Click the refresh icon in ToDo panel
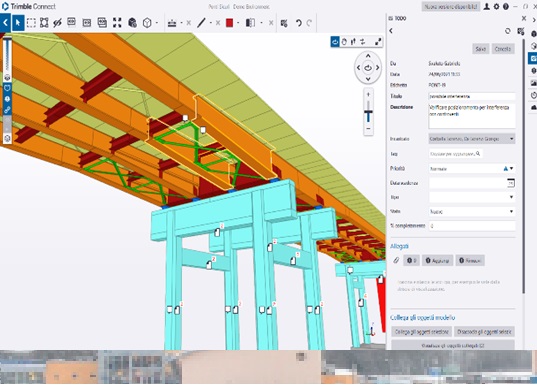The image size is (537, 391). pyautogui.click(x=508, y=31)
